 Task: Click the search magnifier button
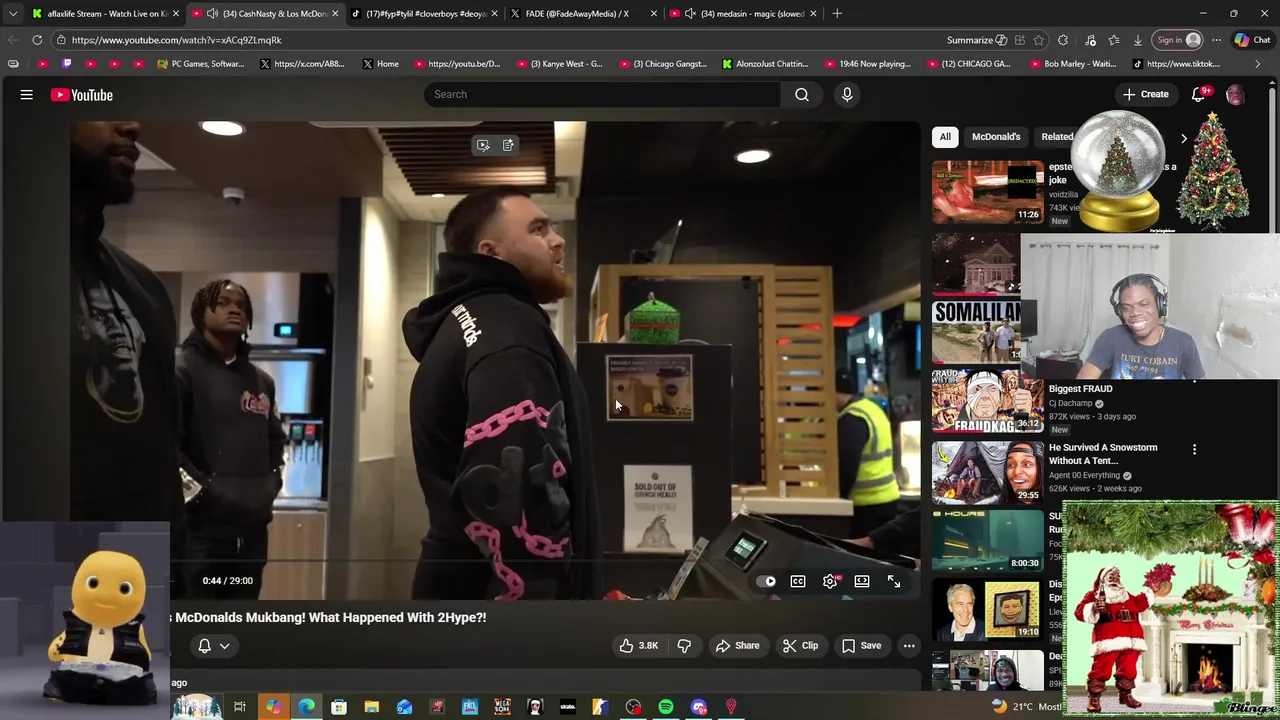[802, 94]
